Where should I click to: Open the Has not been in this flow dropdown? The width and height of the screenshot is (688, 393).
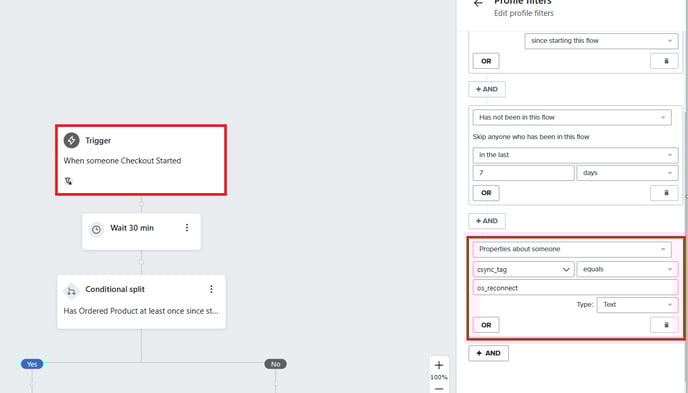(572, 118)
